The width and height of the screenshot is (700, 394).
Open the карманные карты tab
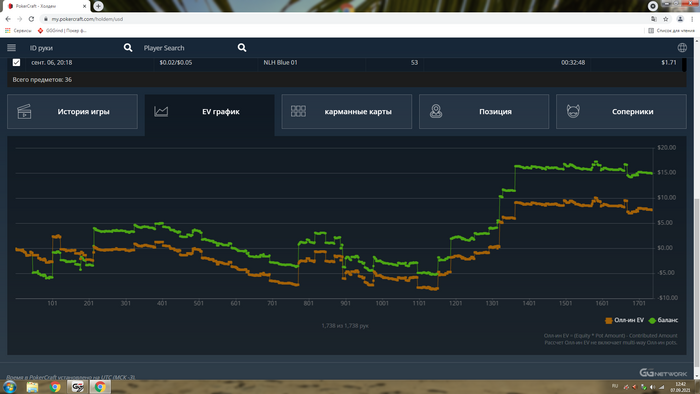[x=347, y=112]
